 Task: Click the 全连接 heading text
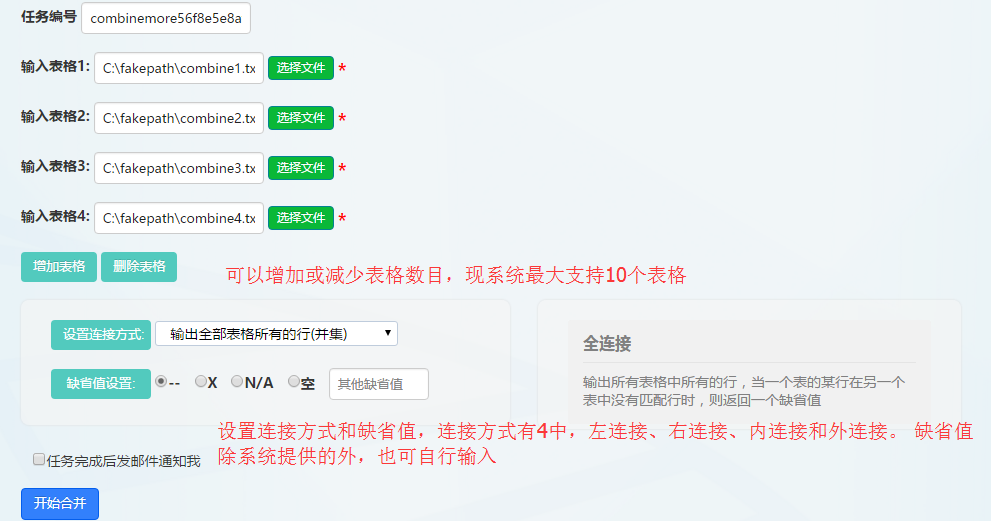click(607, 344)
